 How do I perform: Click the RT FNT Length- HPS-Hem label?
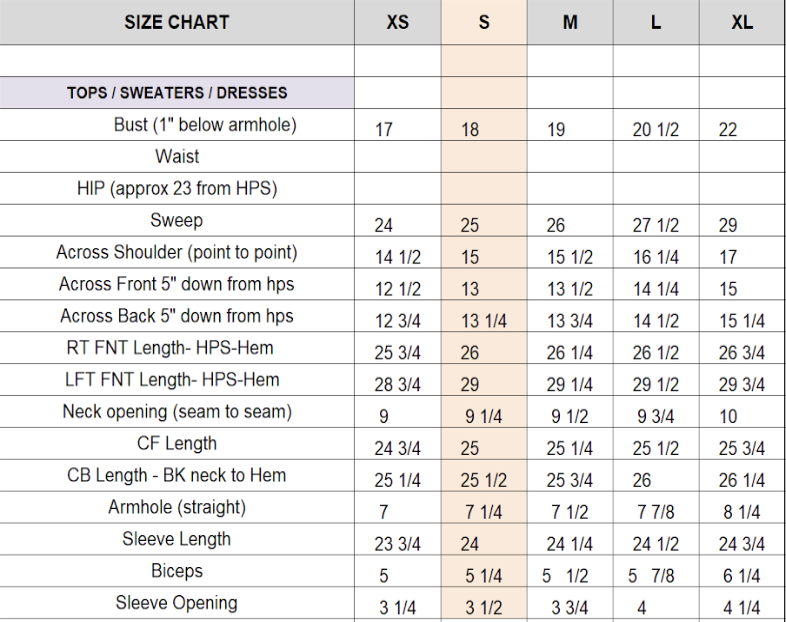tap(170, 348)
